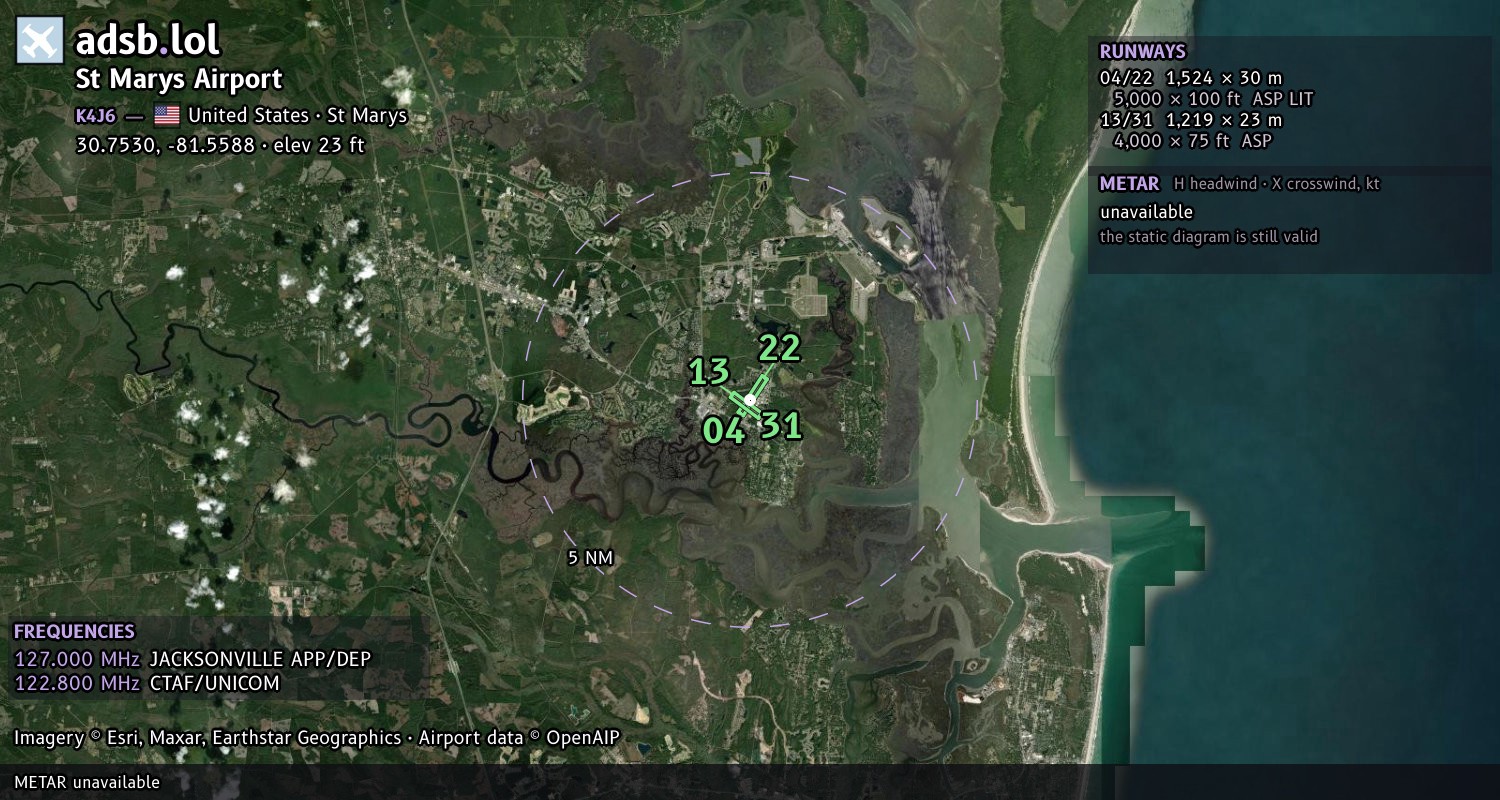Click the "METAR unavailable" status bar message
The width and height of the screenshot is (1500, 800).
(x=87, y=782)
